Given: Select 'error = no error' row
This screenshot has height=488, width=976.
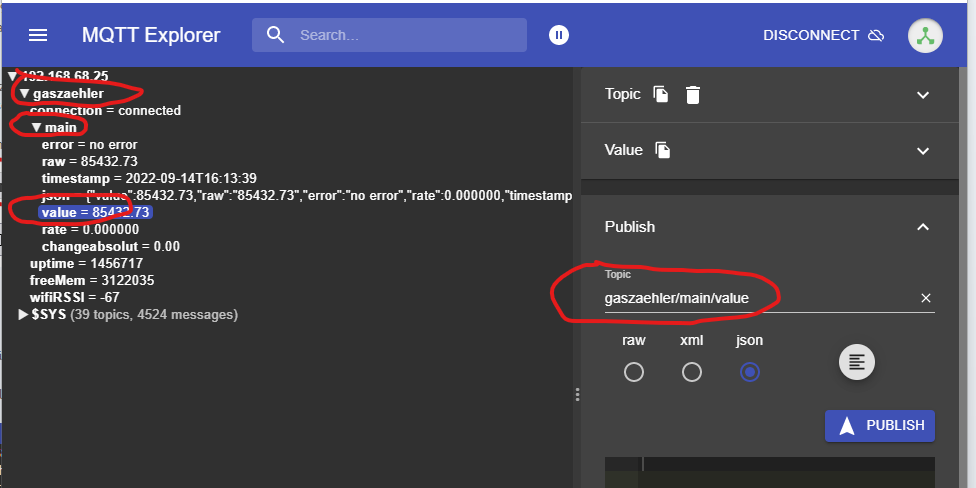Looking at the screenshot, I should click(89, 145).
